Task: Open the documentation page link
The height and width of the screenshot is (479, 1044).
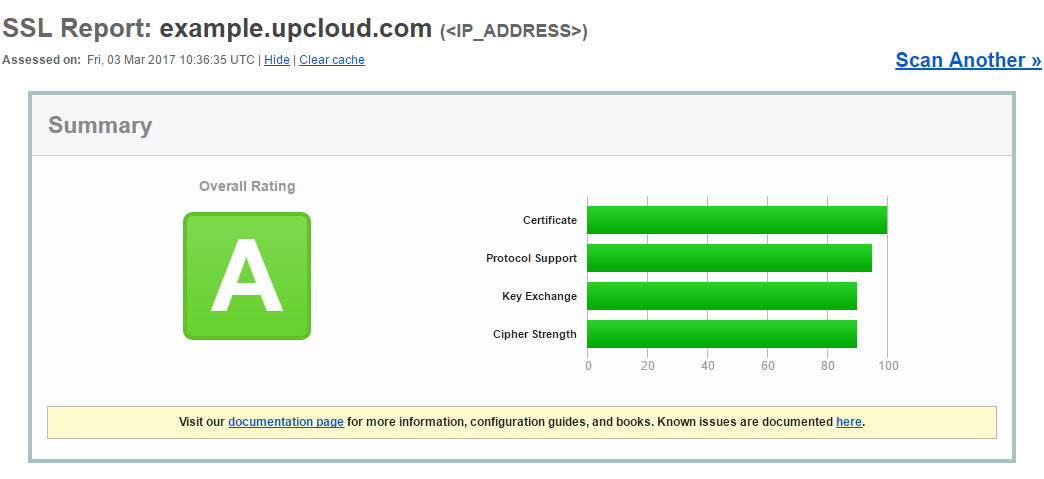Action: click(286, 422)
